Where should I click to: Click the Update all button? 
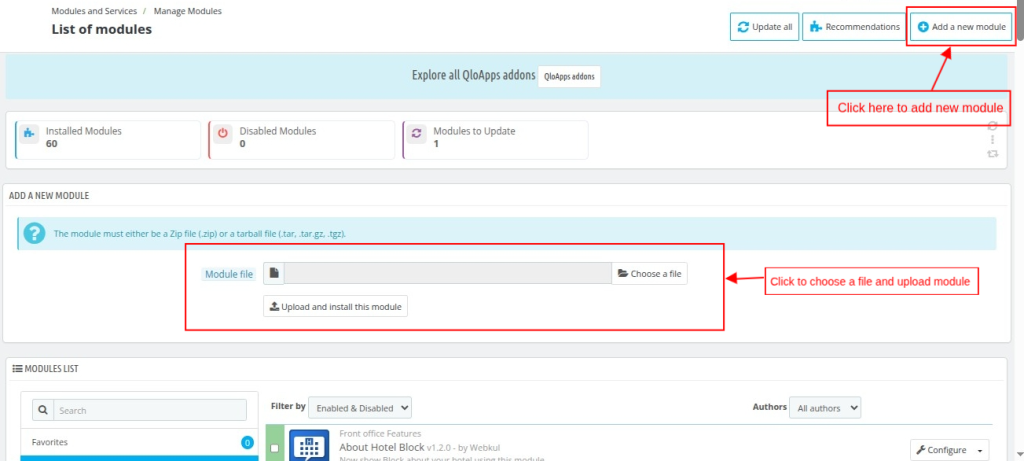coord(764,27)
